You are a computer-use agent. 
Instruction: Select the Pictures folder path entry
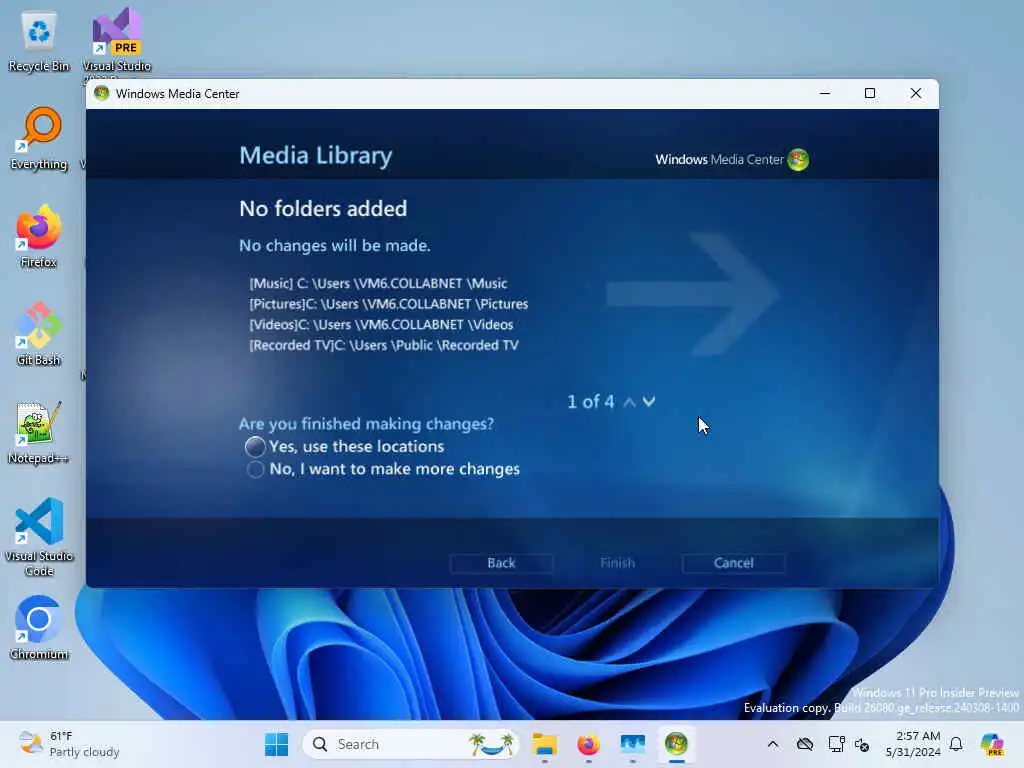(389, 304)
